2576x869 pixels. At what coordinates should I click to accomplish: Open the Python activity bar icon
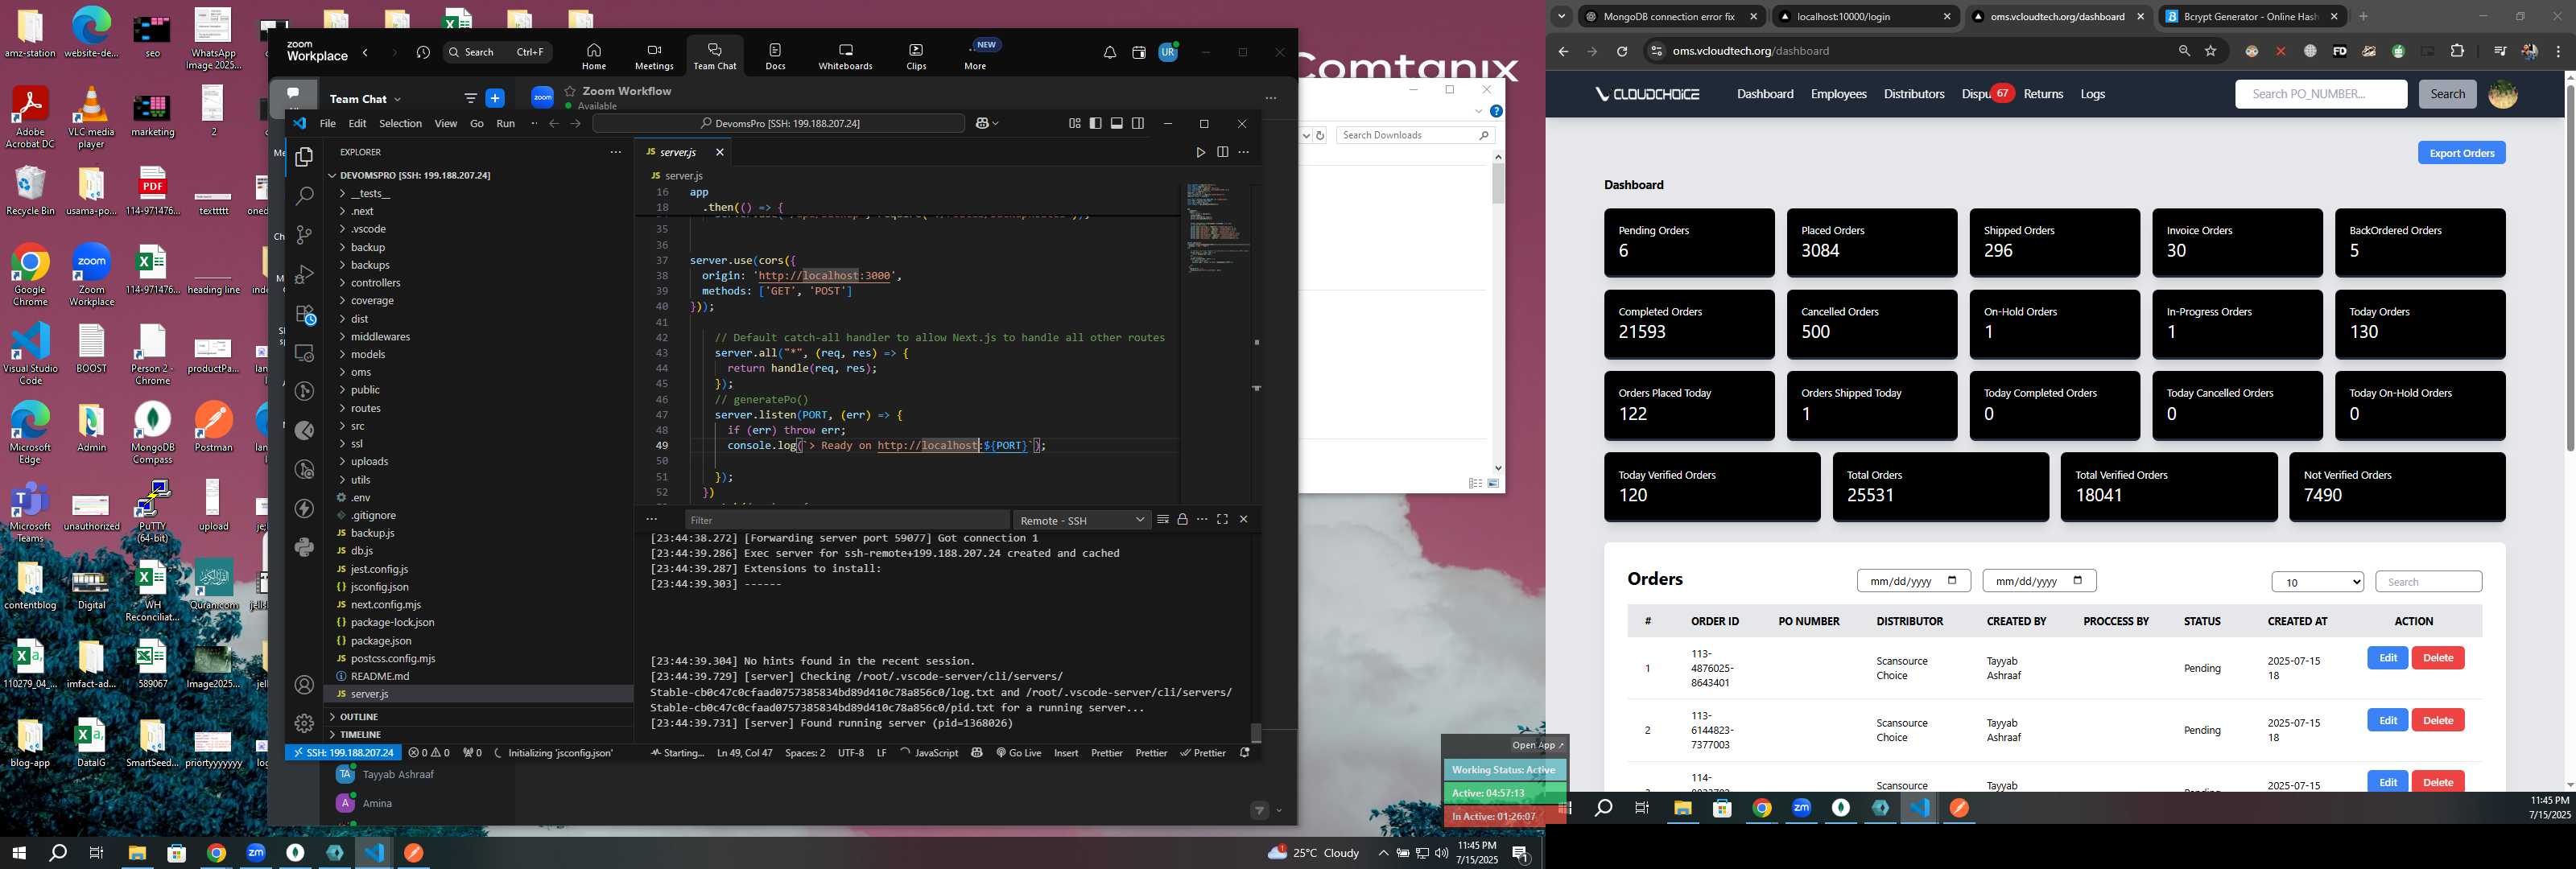pyautogui.click(x=304, y=547)
